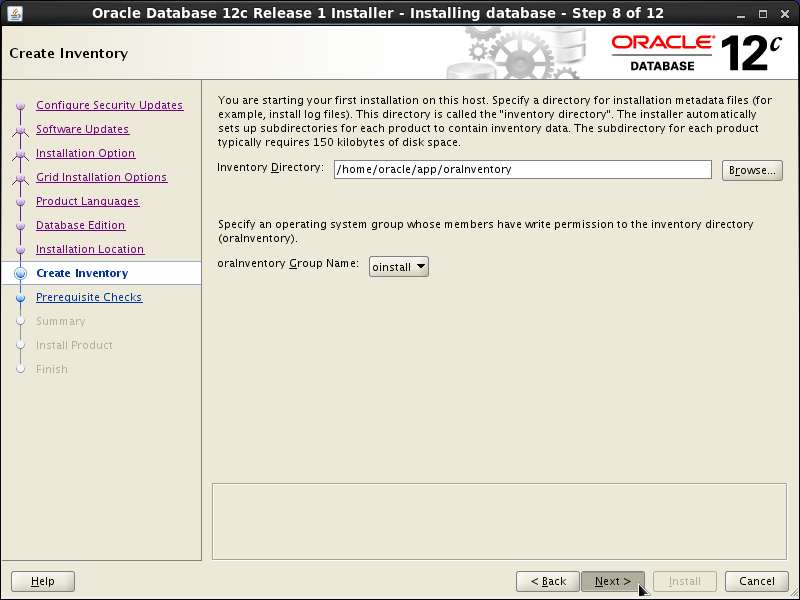This screenshot has height=600, width=800.
Task: Click the Create Inventory step bullet icon
Action: click(x=20, y=273)
